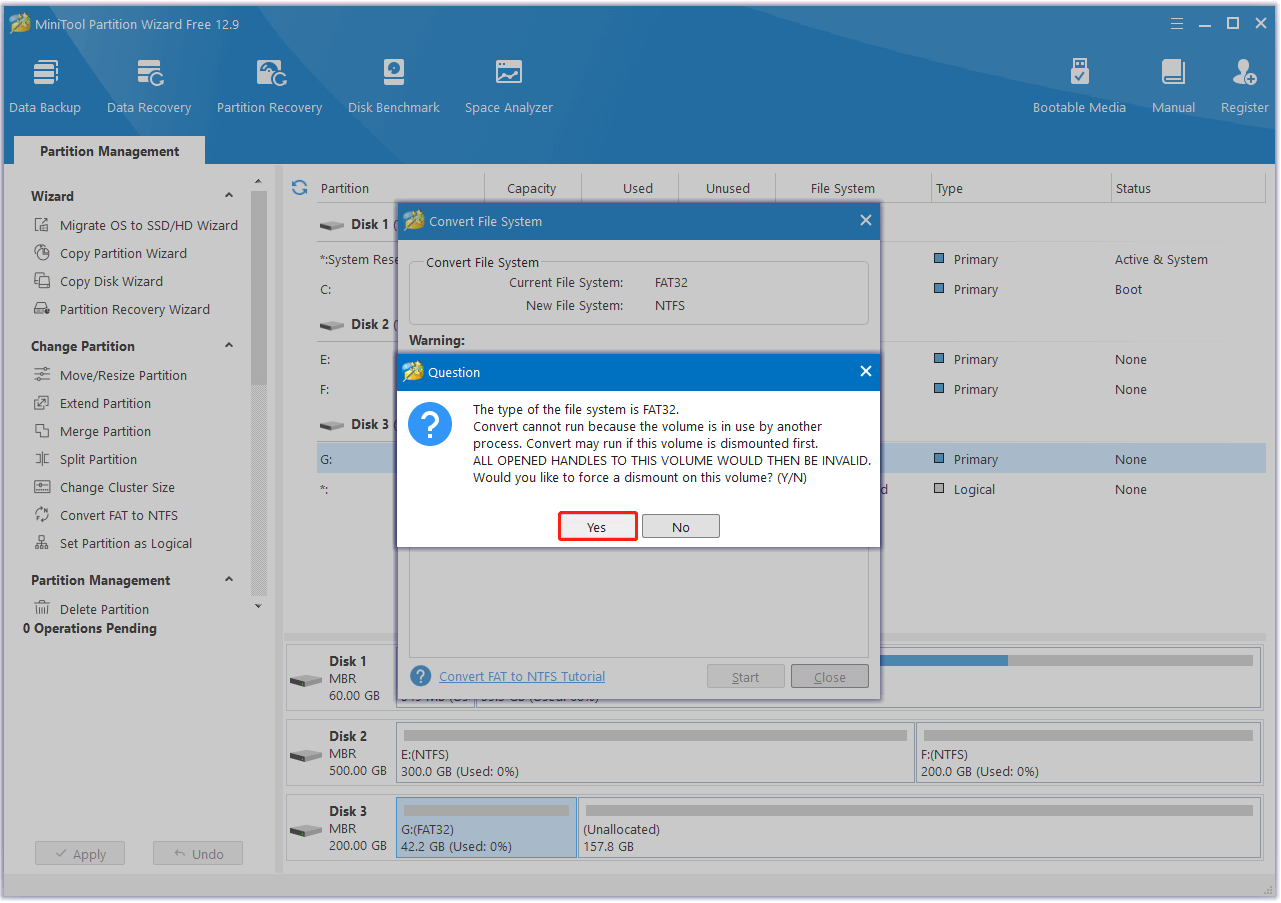Select the E: partition row

pos(791,359)
